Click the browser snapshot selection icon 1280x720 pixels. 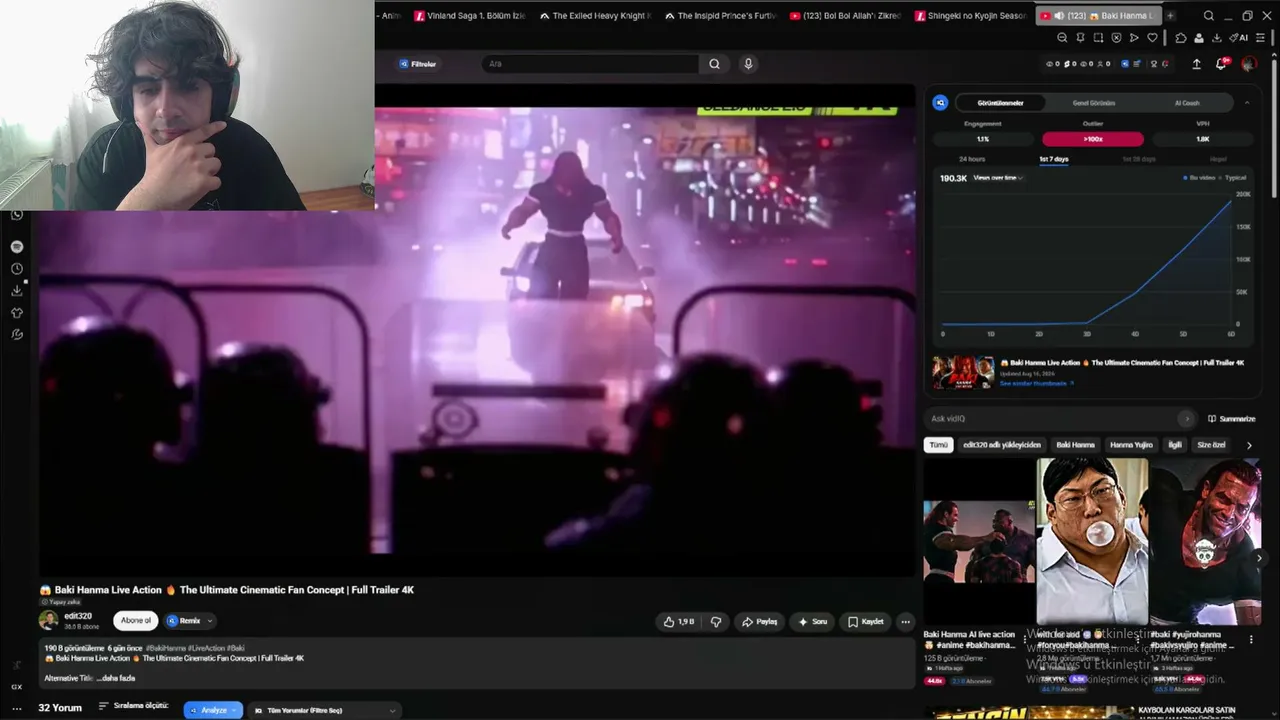tap(1098, 38)
